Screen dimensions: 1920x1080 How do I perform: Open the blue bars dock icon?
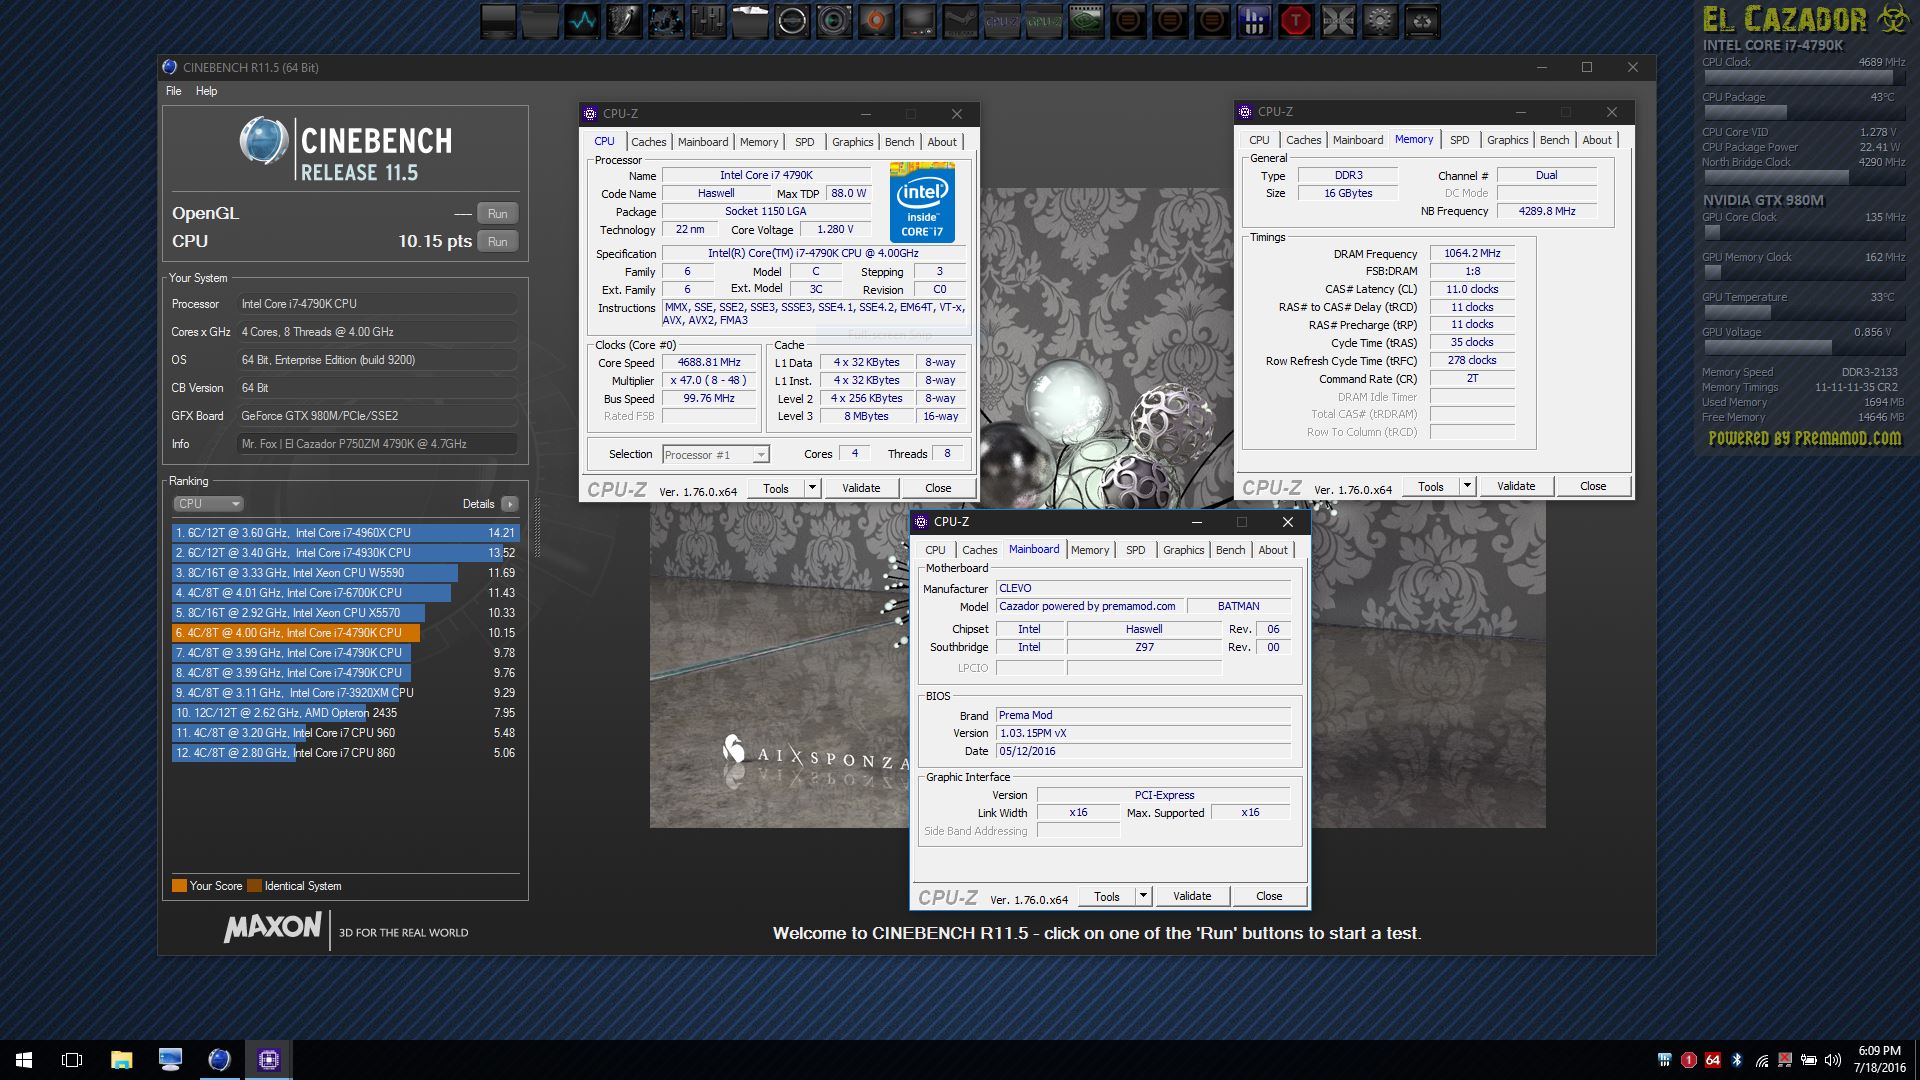1254,21
